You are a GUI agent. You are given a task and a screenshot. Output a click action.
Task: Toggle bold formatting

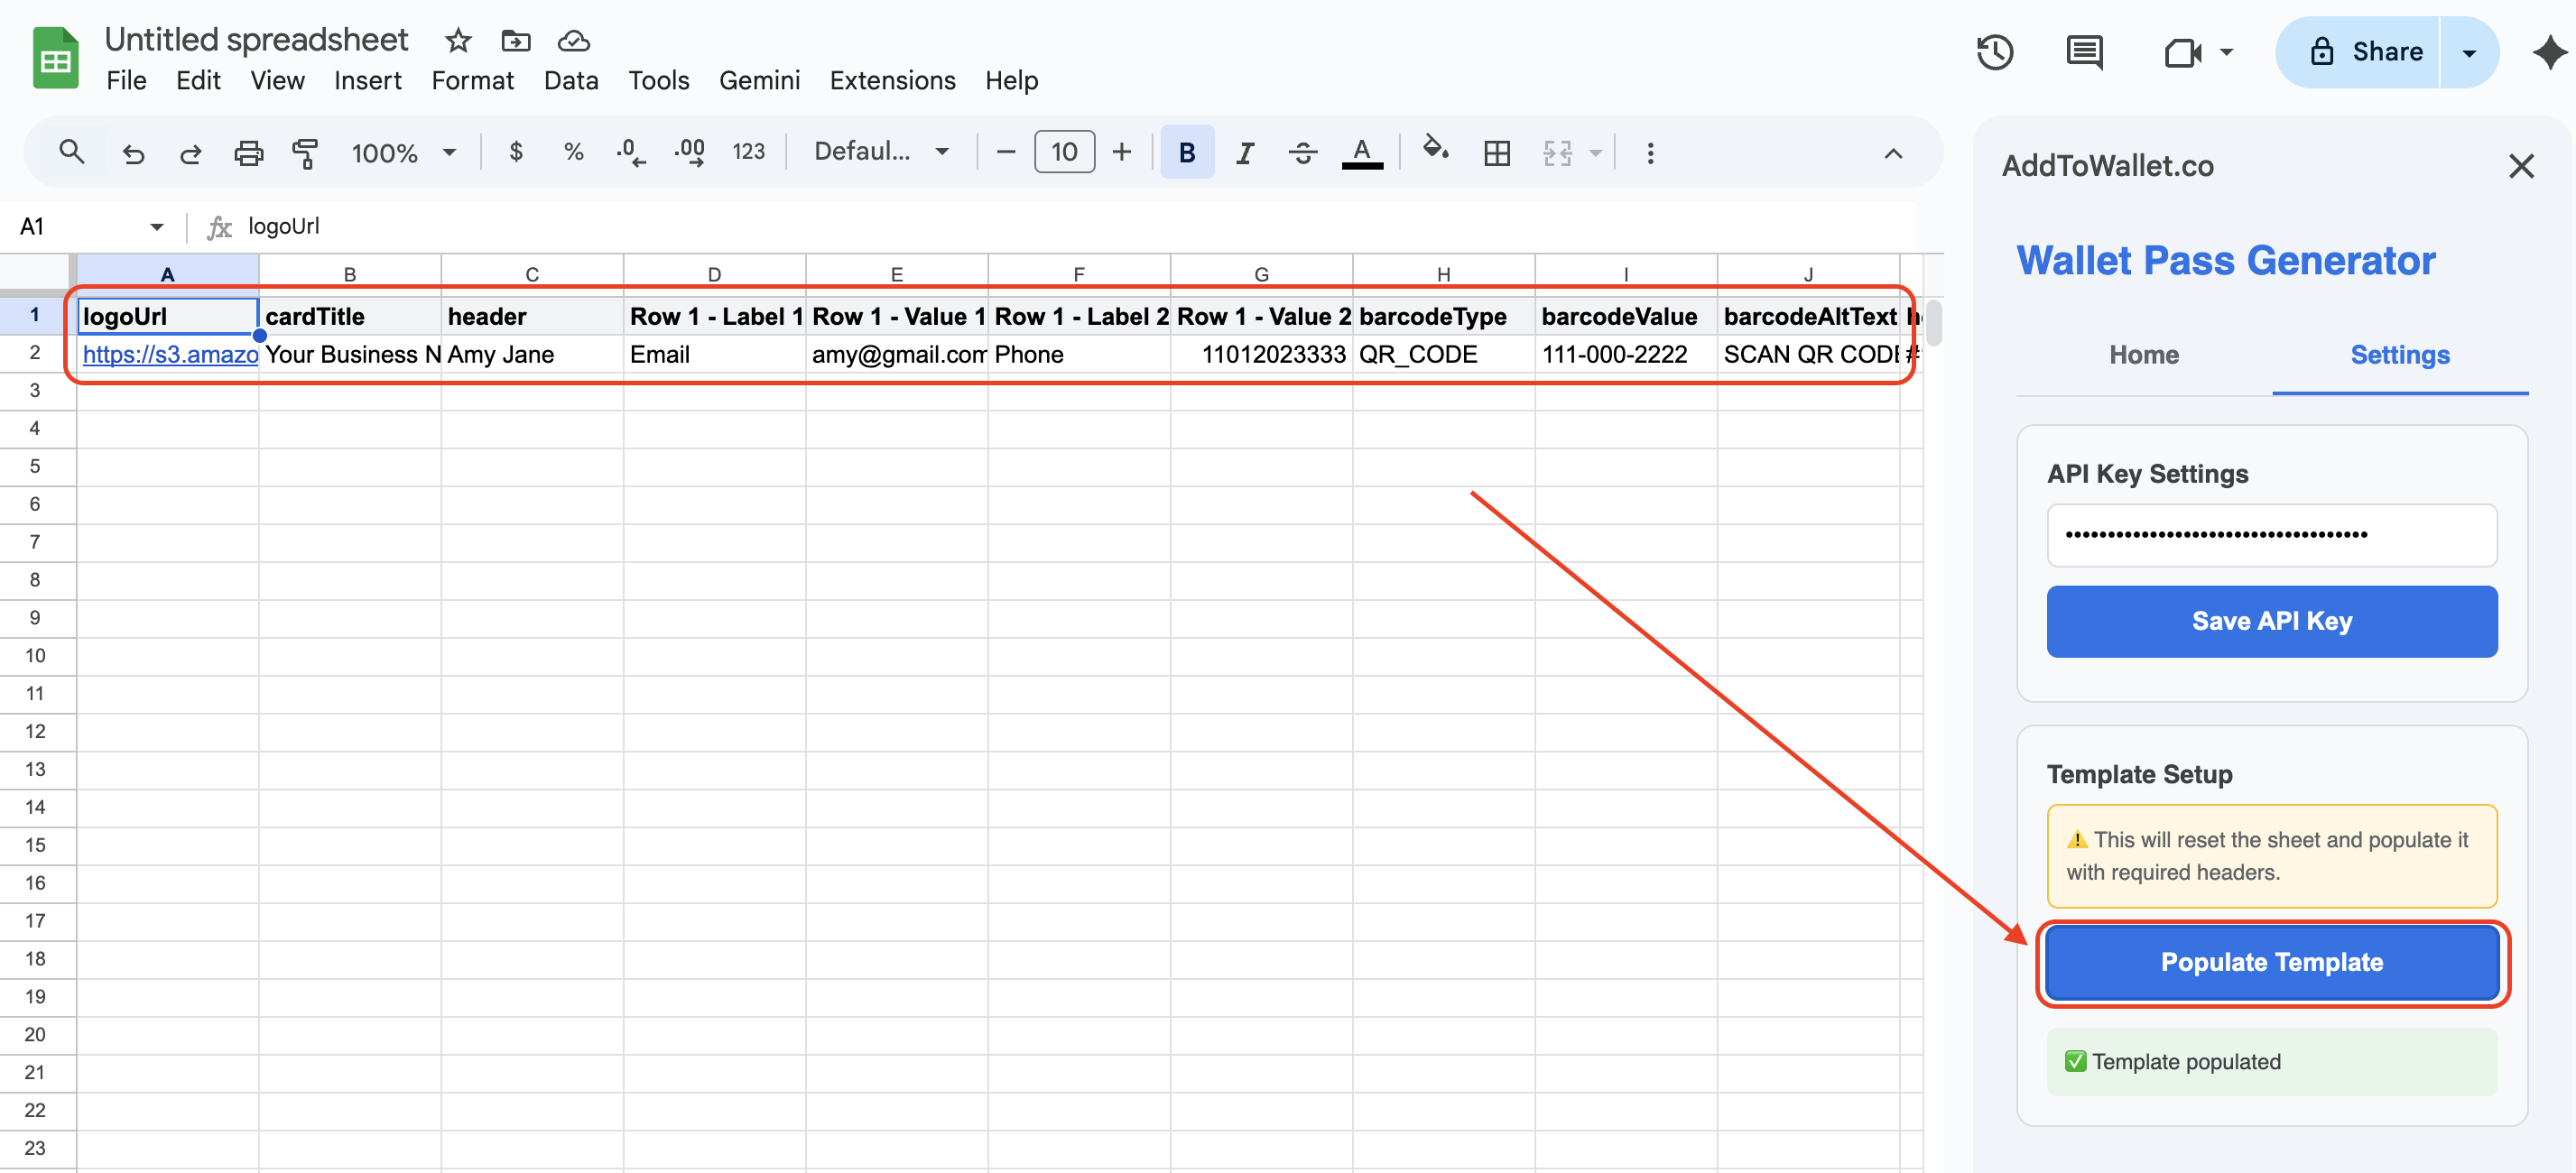click(1186, 152)
